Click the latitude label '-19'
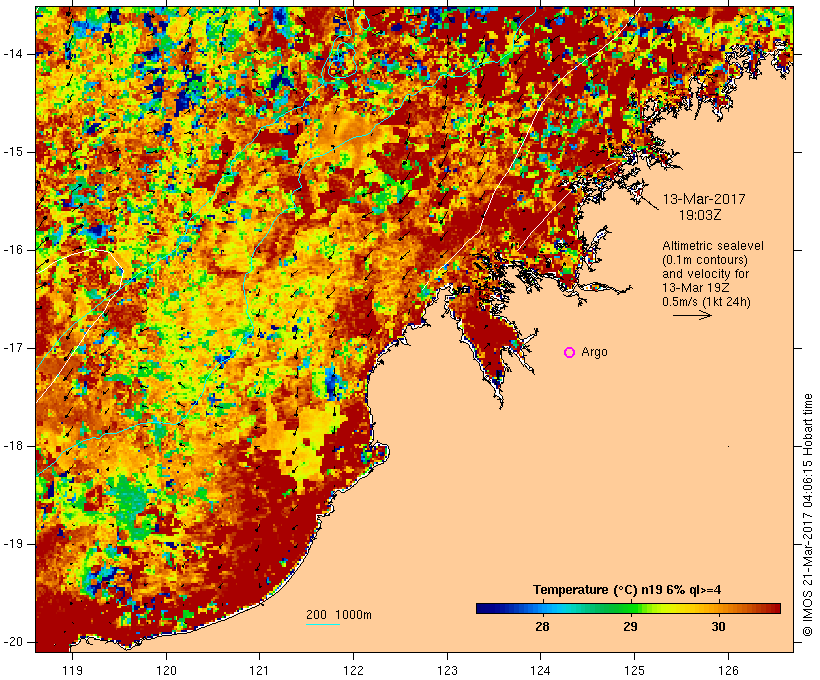 pos(12,544)
